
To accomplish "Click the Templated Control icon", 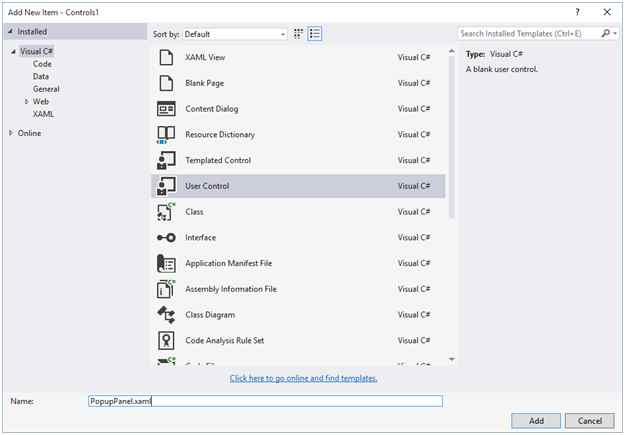I will pyautogui.click(x=166, y=160).
